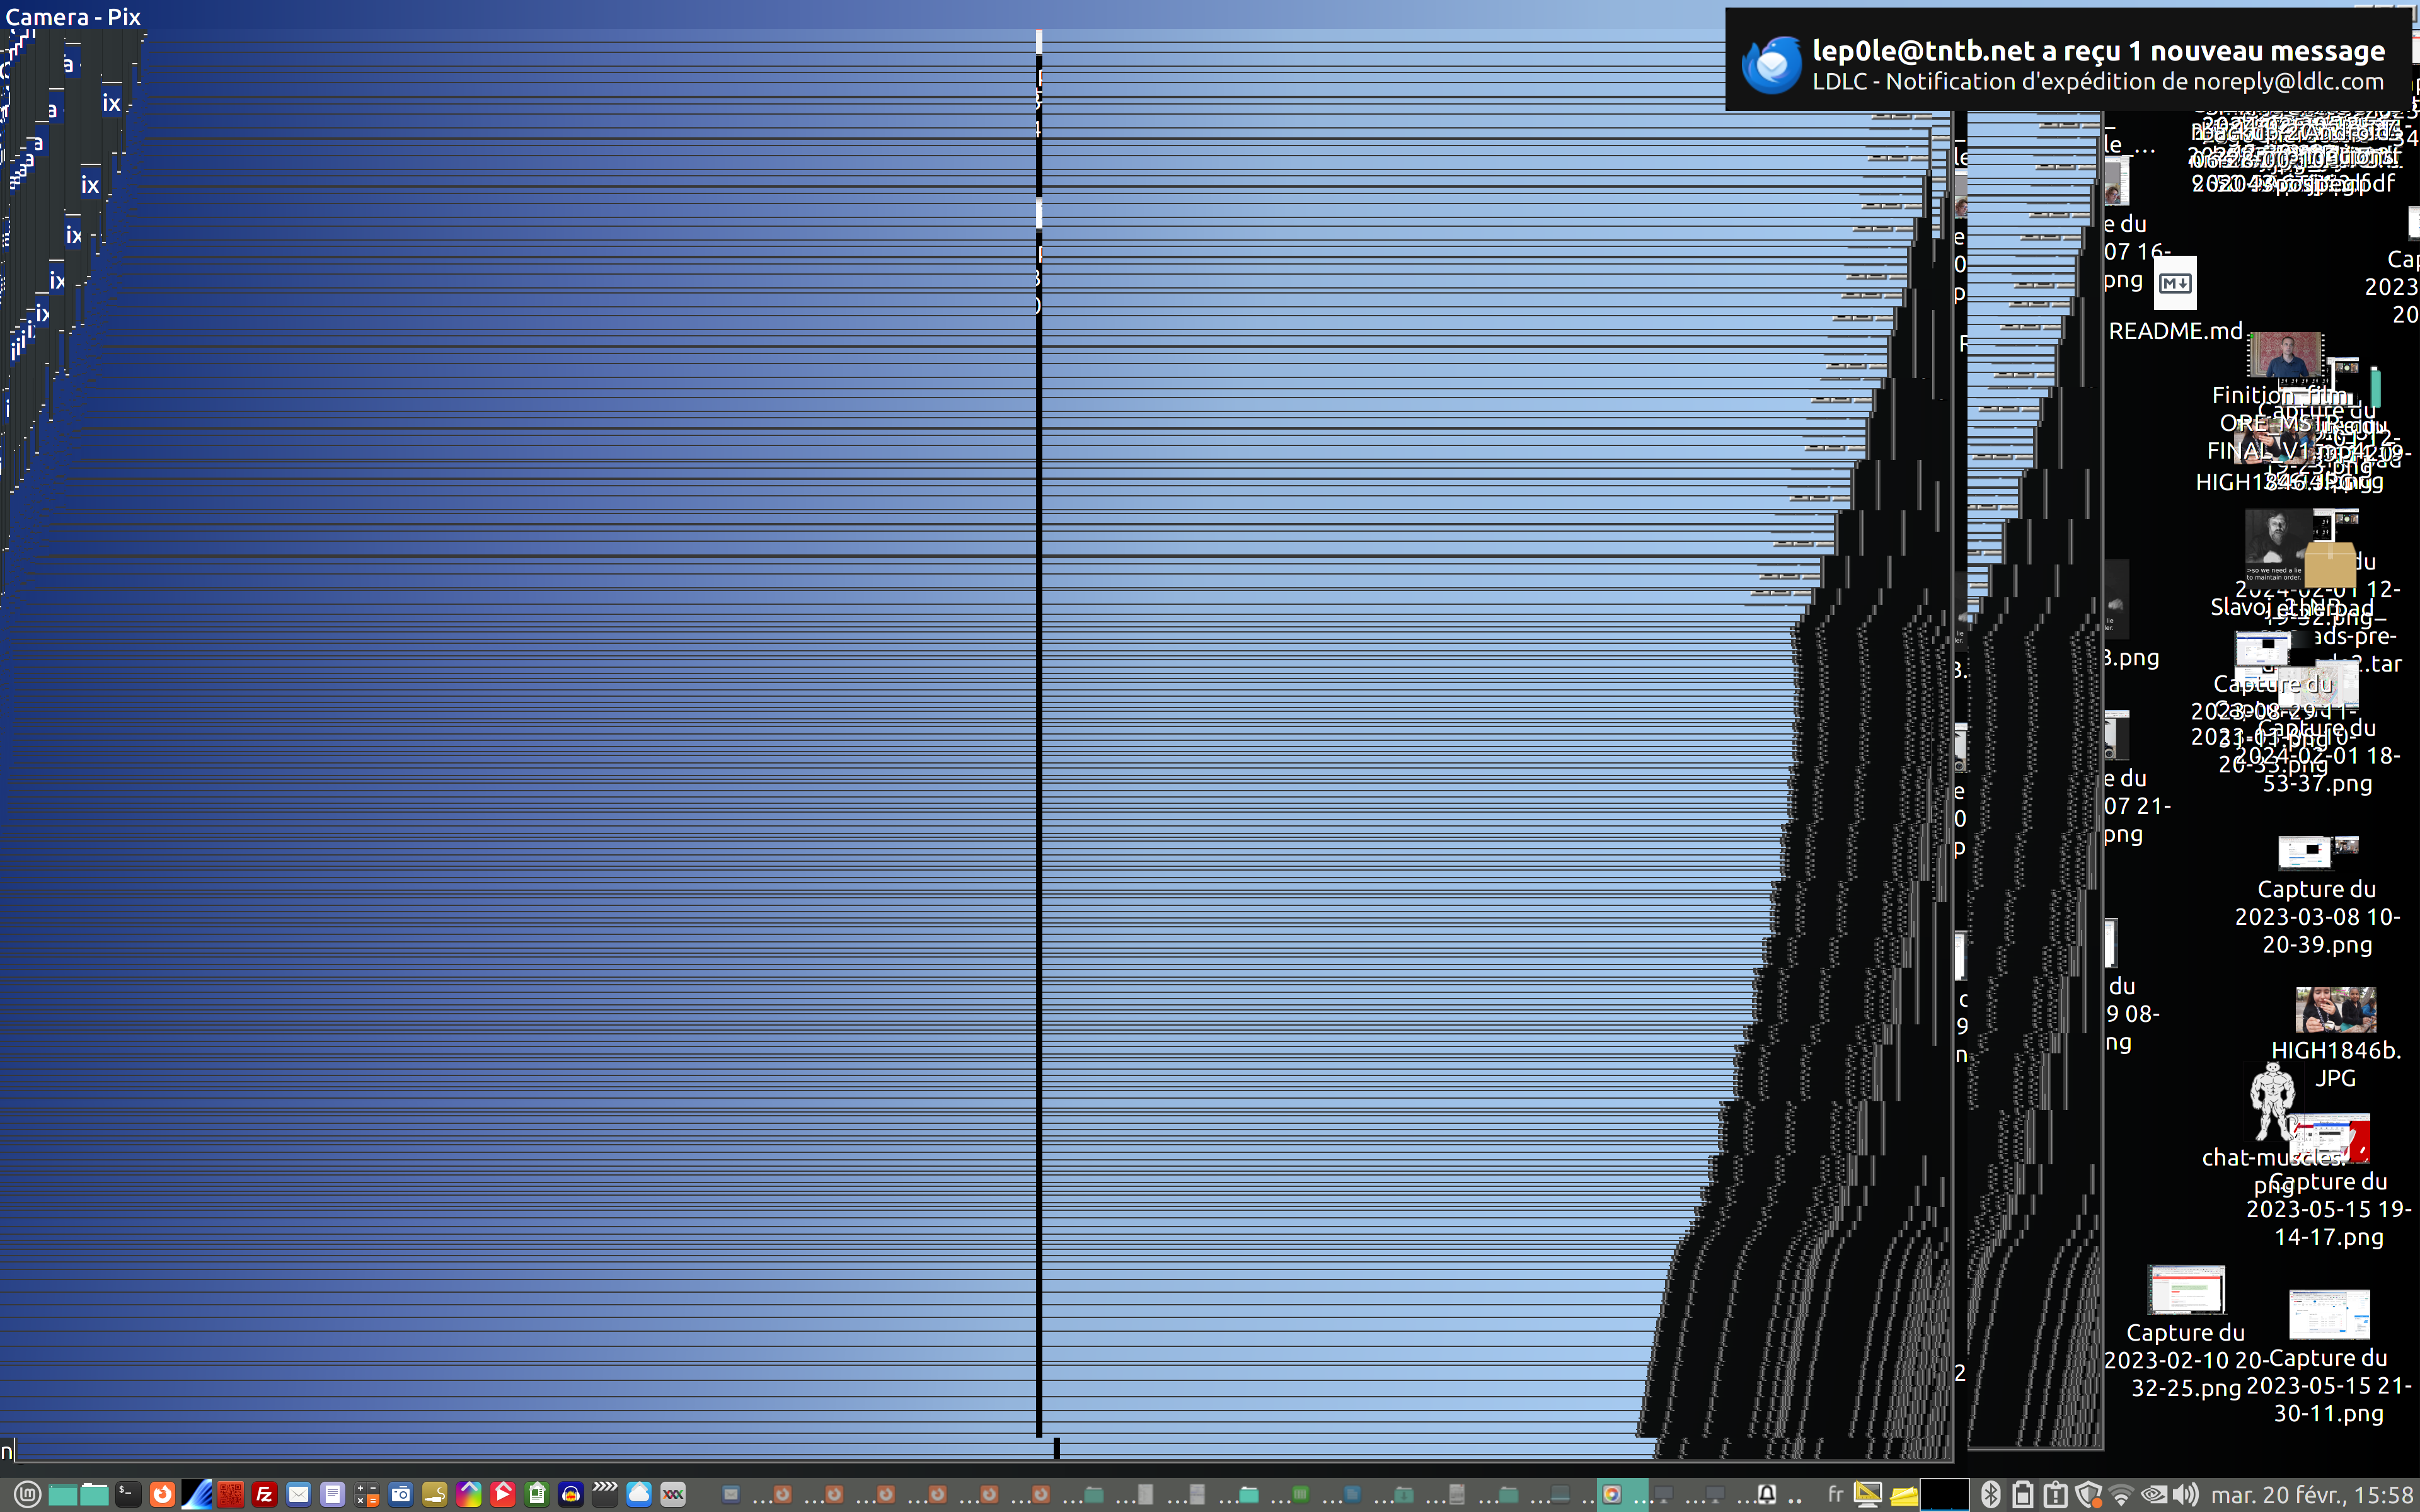Open the Wi-Fi network tray icon
2420x1512 pixels.
2121,1494
